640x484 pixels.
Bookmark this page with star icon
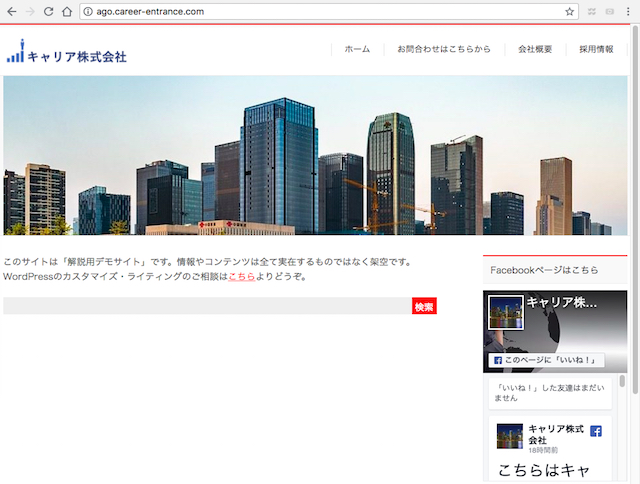569,12
